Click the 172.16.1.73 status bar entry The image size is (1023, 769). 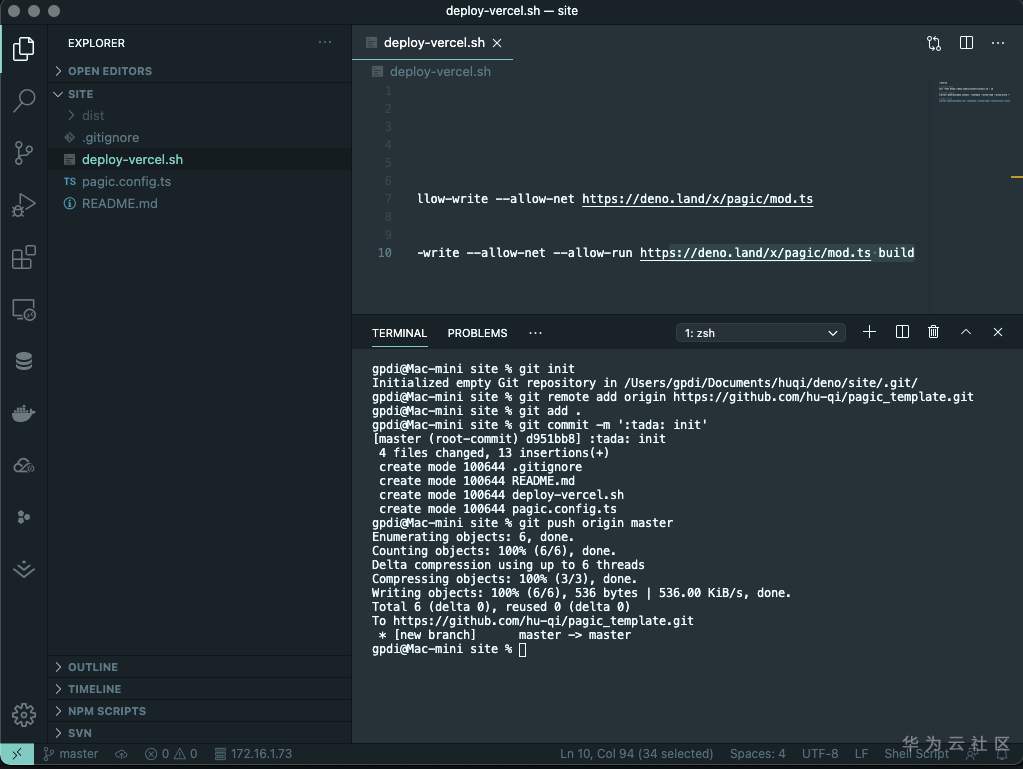(253, 753)
